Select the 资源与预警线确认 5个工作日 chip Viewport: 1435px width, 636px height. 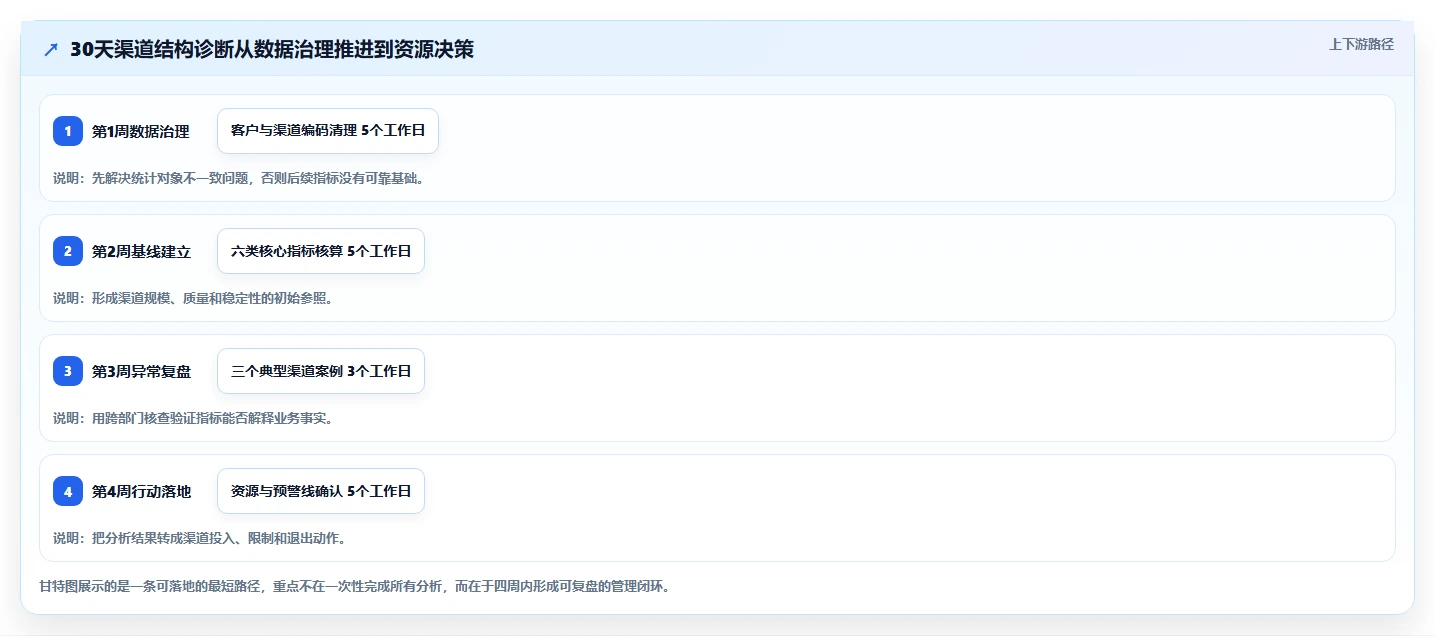[x=321, y=491]
